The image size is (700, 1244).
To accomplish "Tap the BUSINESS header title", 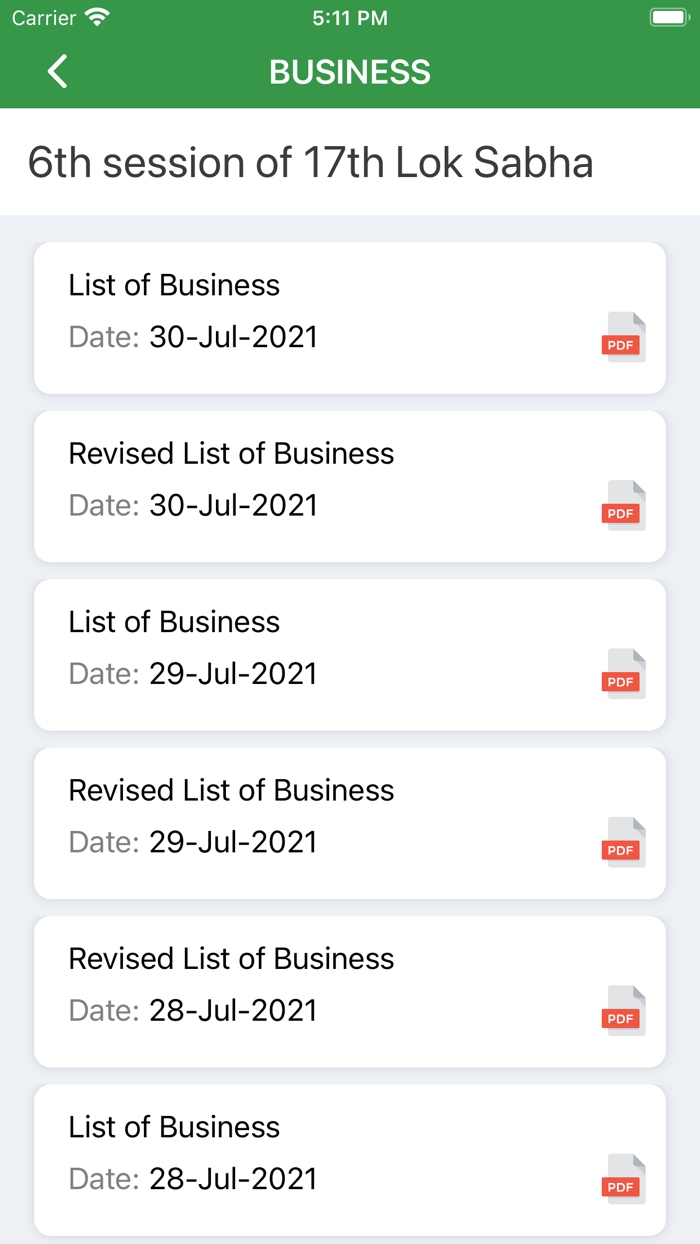I will (350, 72).
